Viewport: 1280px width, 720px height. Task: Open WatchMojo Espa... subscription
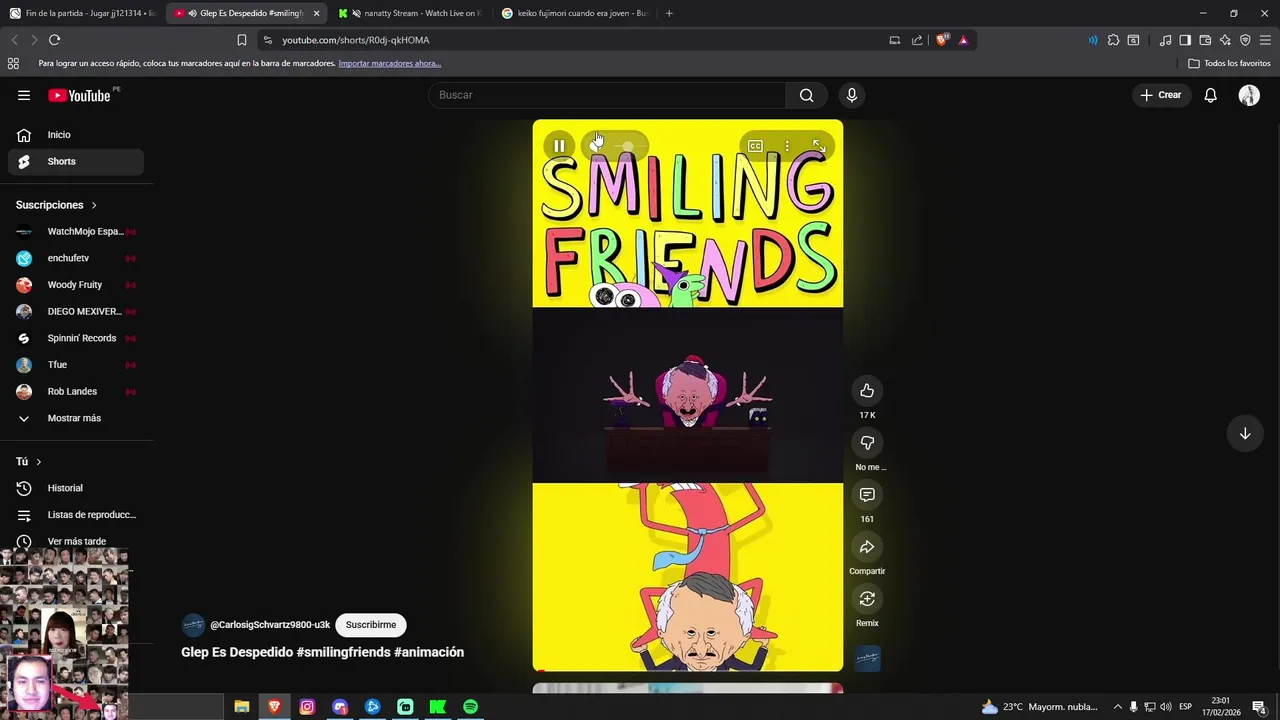[76, 232]
